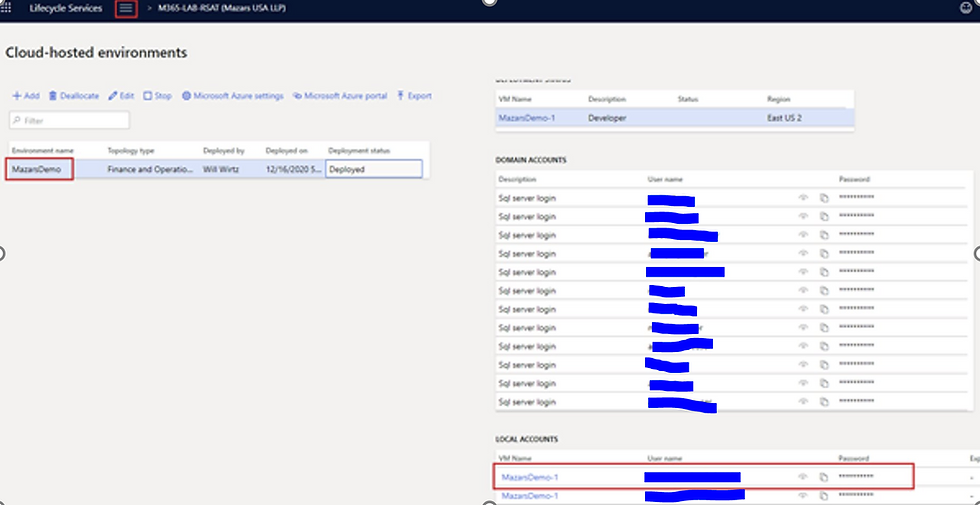Sort domain accounts by Password column
The height and width of the screenshot is (505, 980).
pyautogui.click(x=854, y=179)
